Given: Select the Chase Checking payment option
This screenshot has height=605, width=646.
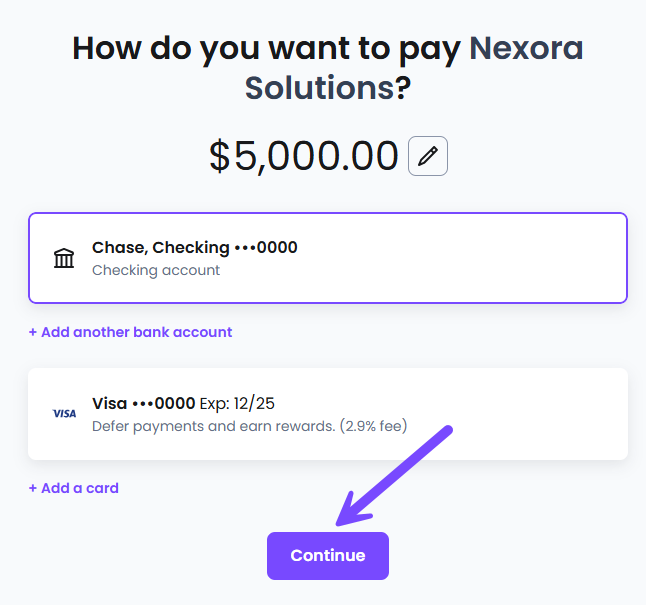Looking at the screenshot, I should point(327,258).
